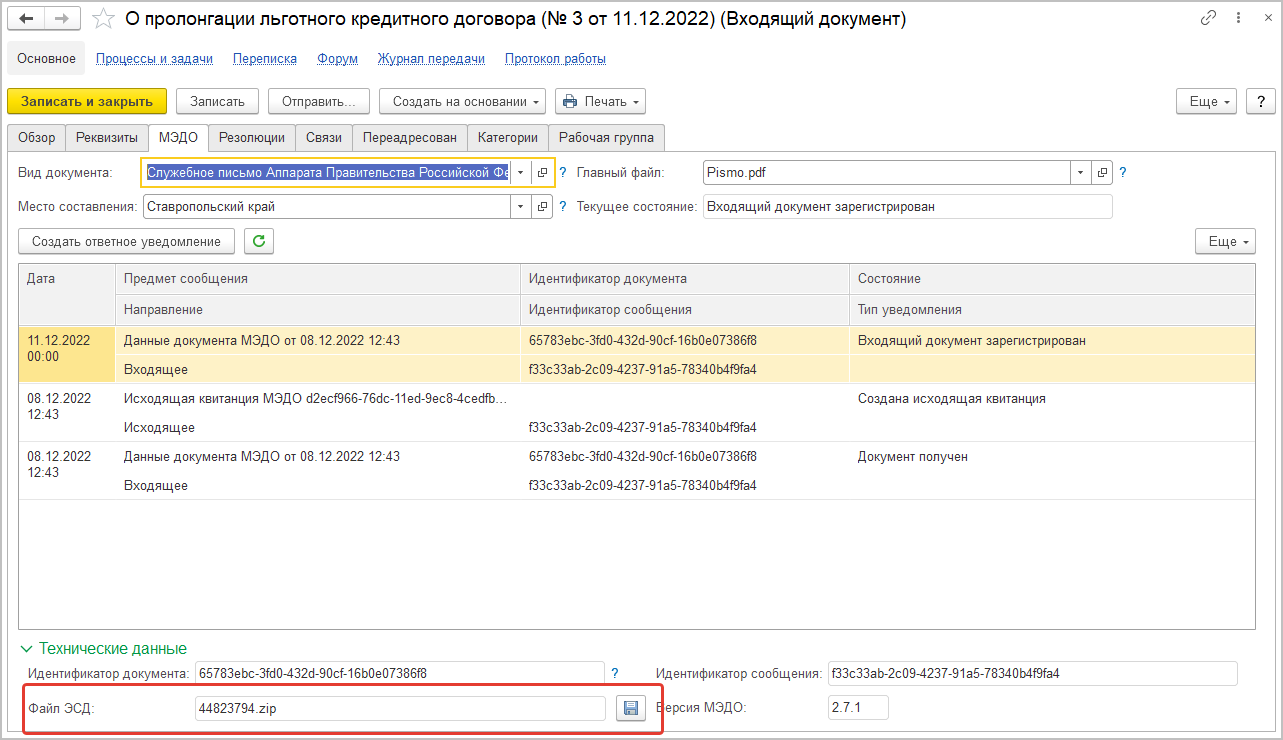This screenshot has width=1283, height=740.
Task: Click open-form icon next to Pismo.pdf
Action: point(1102,173)
